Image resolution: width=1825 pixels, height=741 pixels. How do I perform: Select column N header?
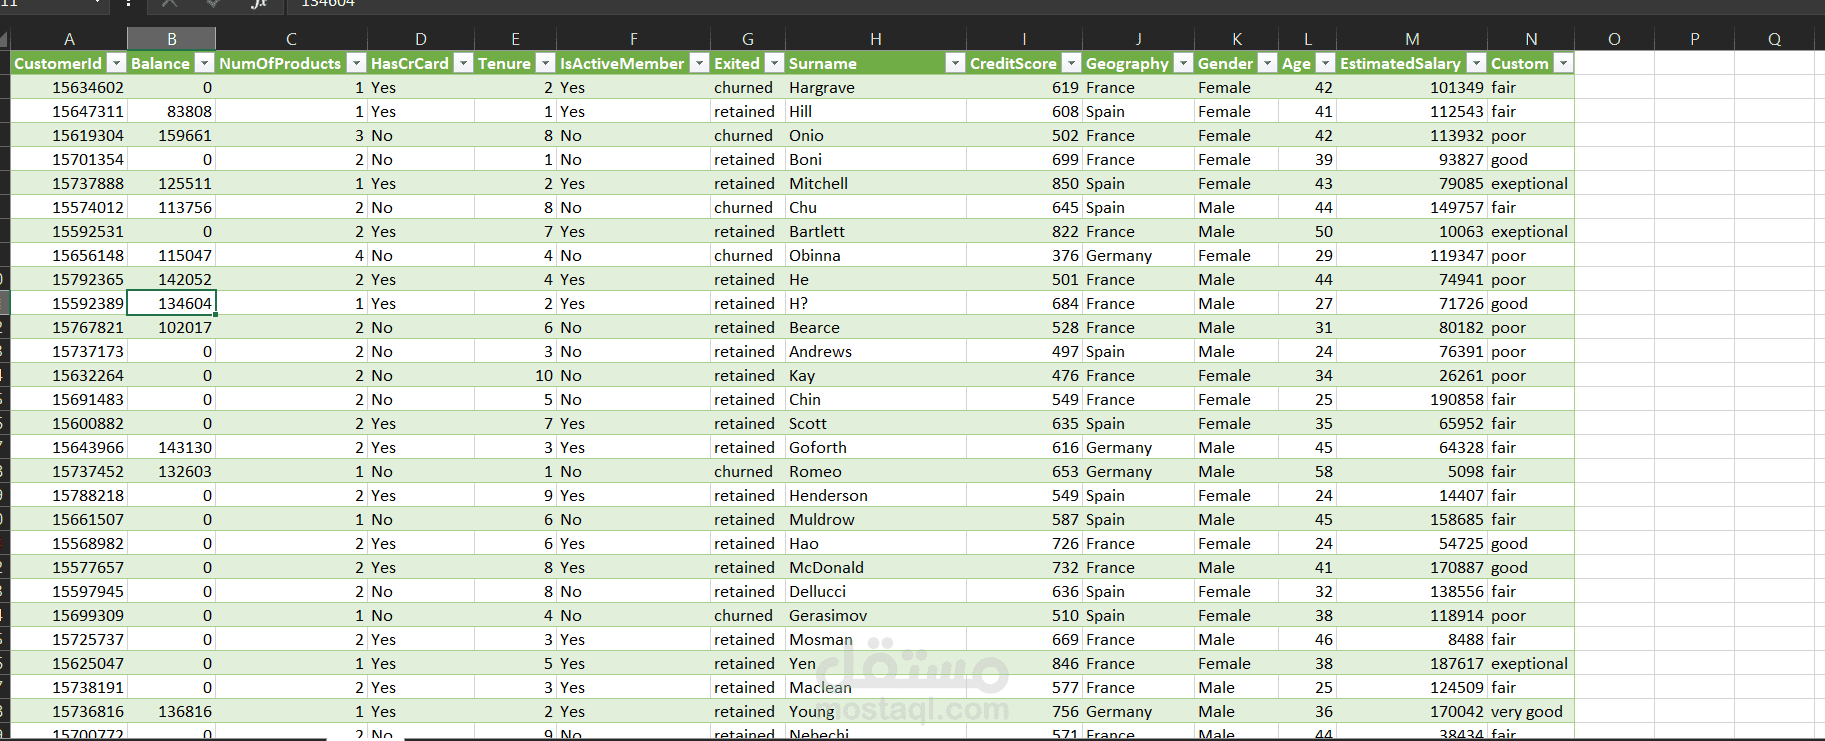click(x=1531, y=39)
